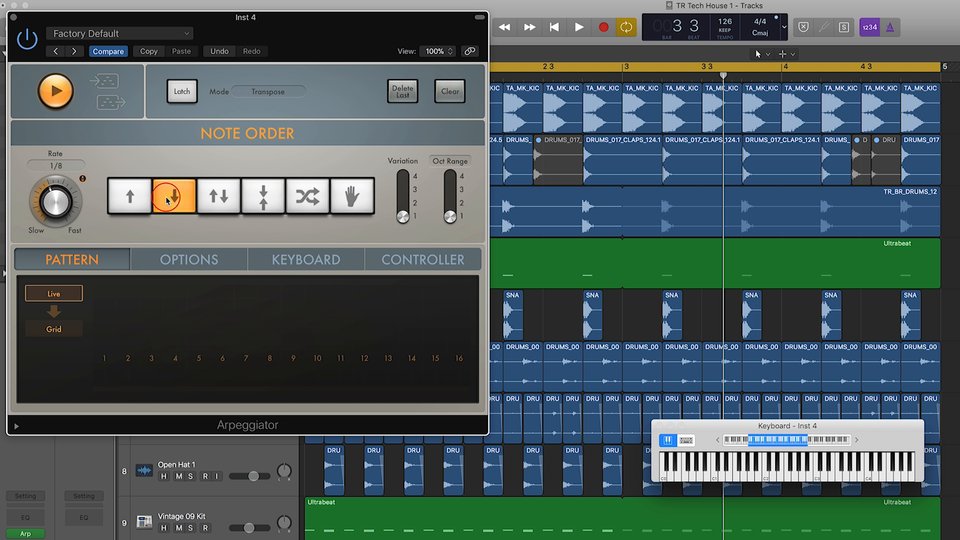Screen dimensions: 960x540
Task: Select the Down note order arrow
Action: pos(174,196)
